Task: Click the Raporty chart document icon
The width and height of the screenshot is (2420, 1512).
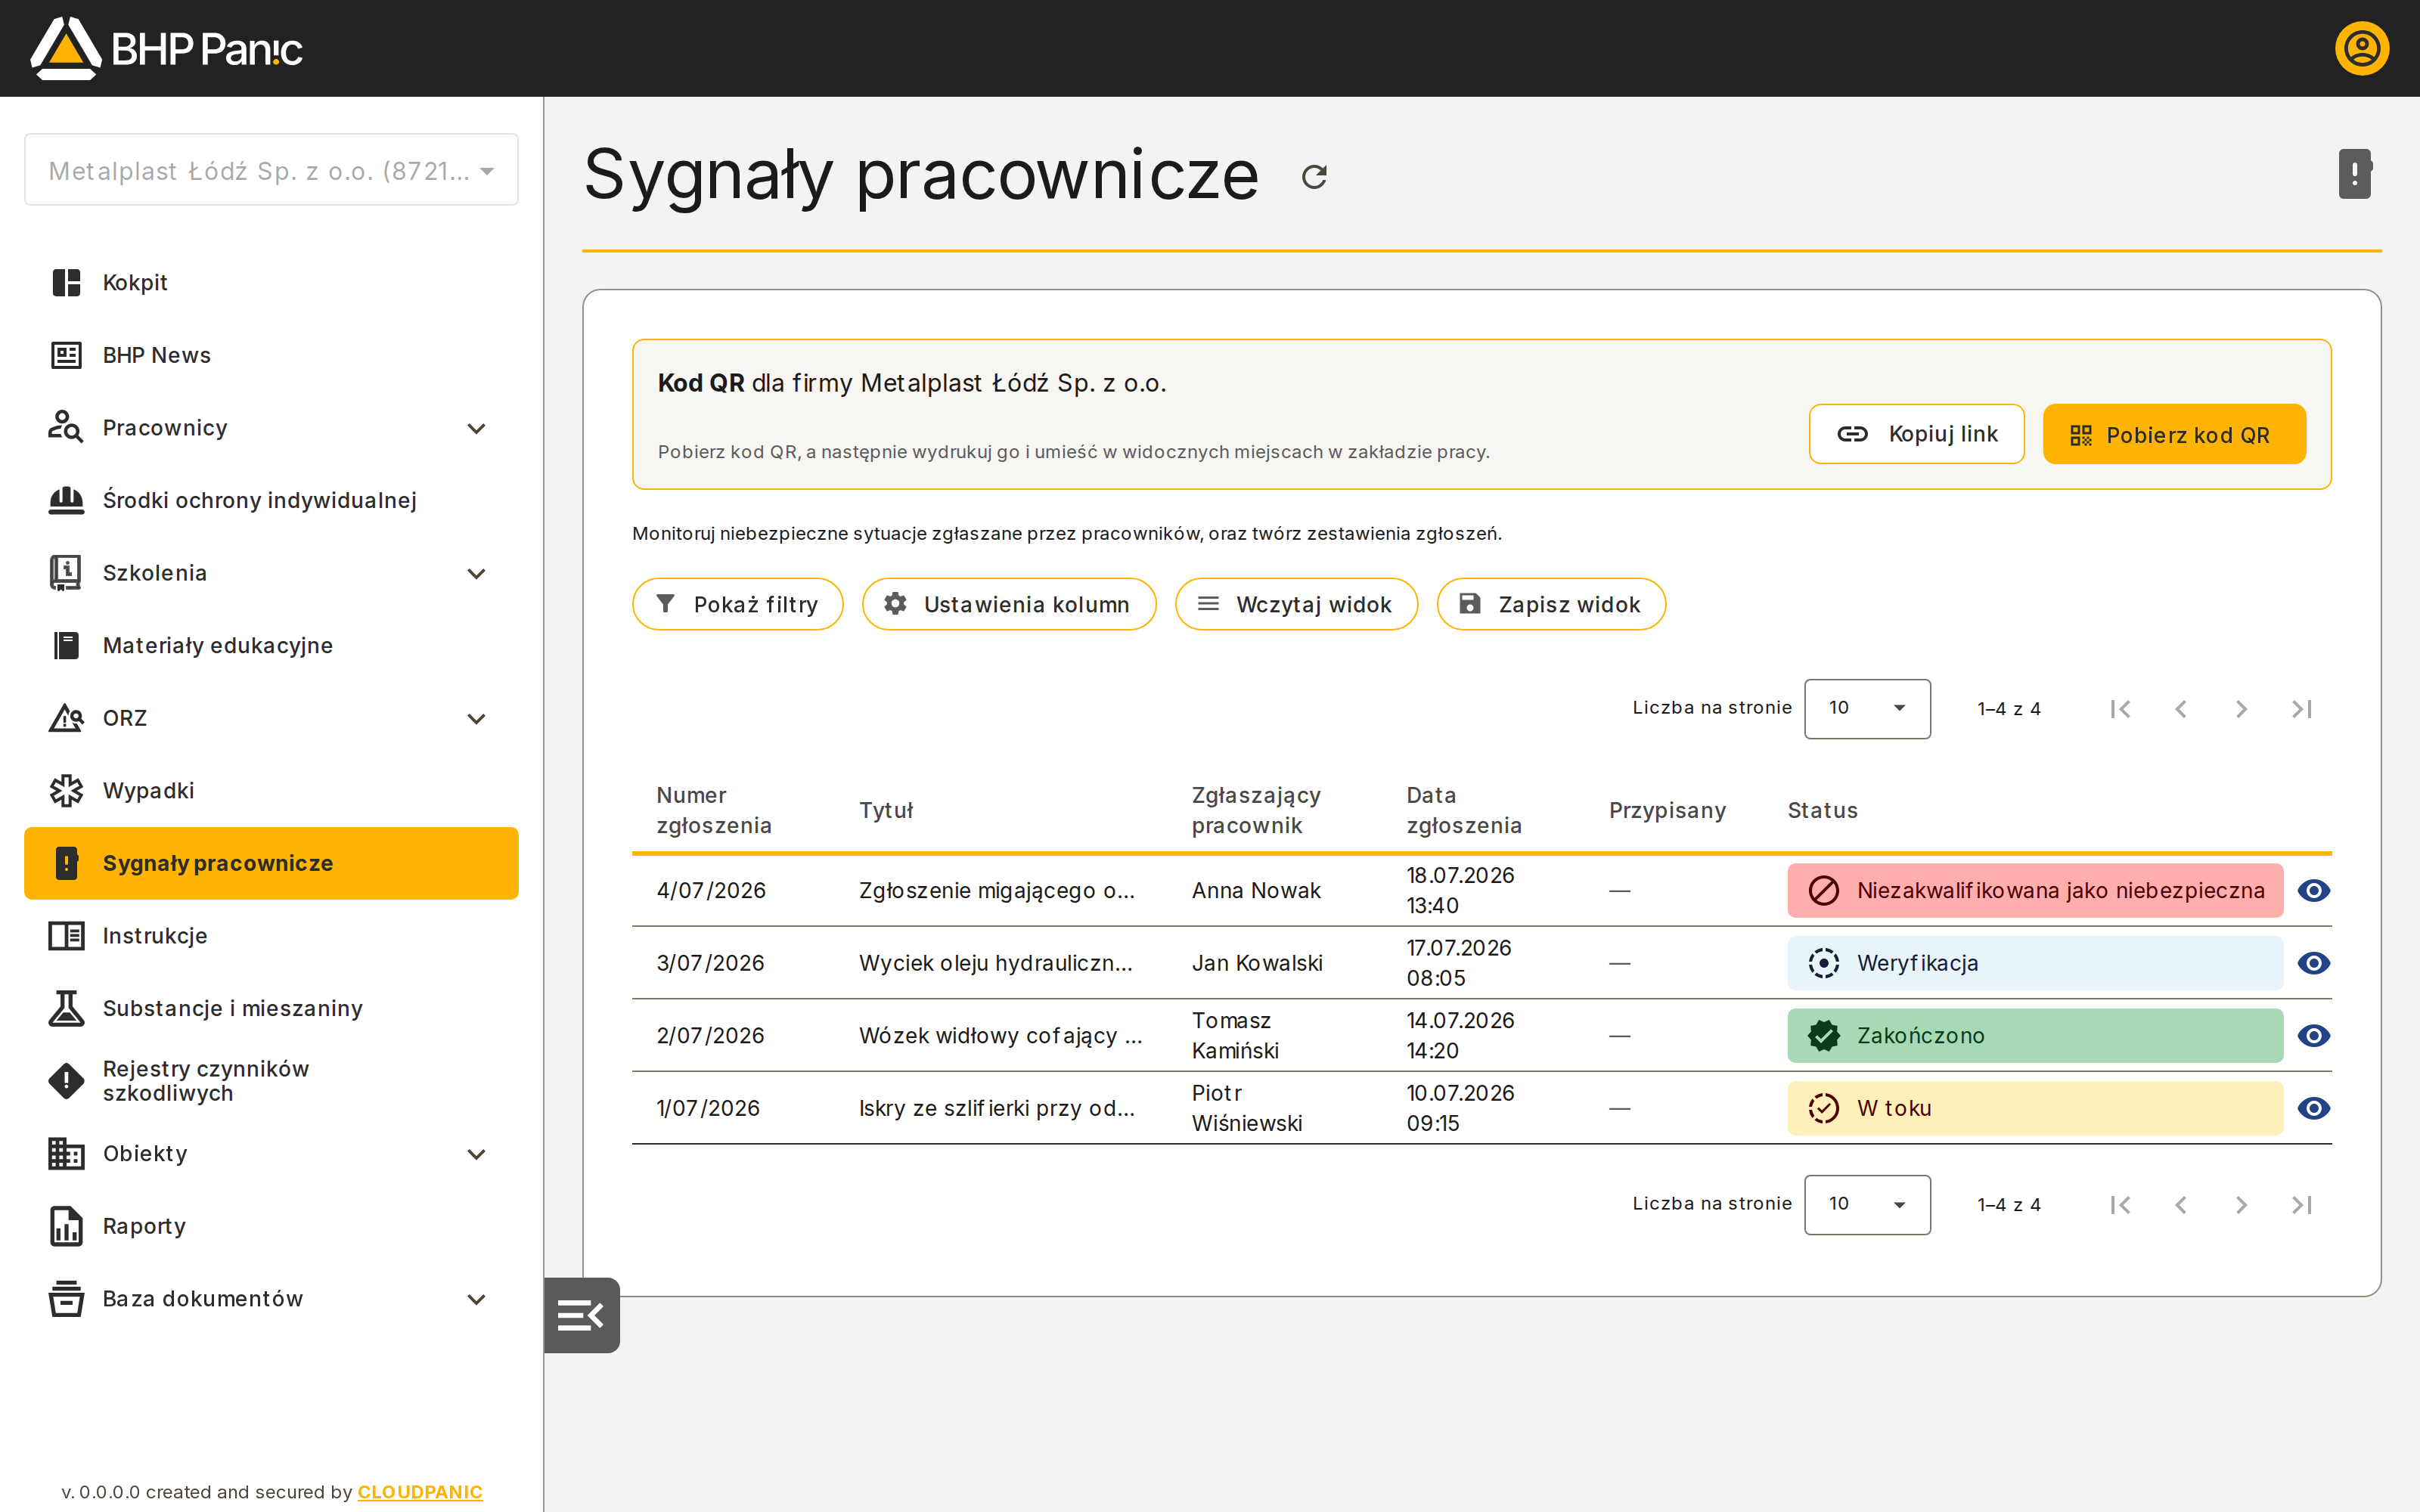Action: point(66,1226)
